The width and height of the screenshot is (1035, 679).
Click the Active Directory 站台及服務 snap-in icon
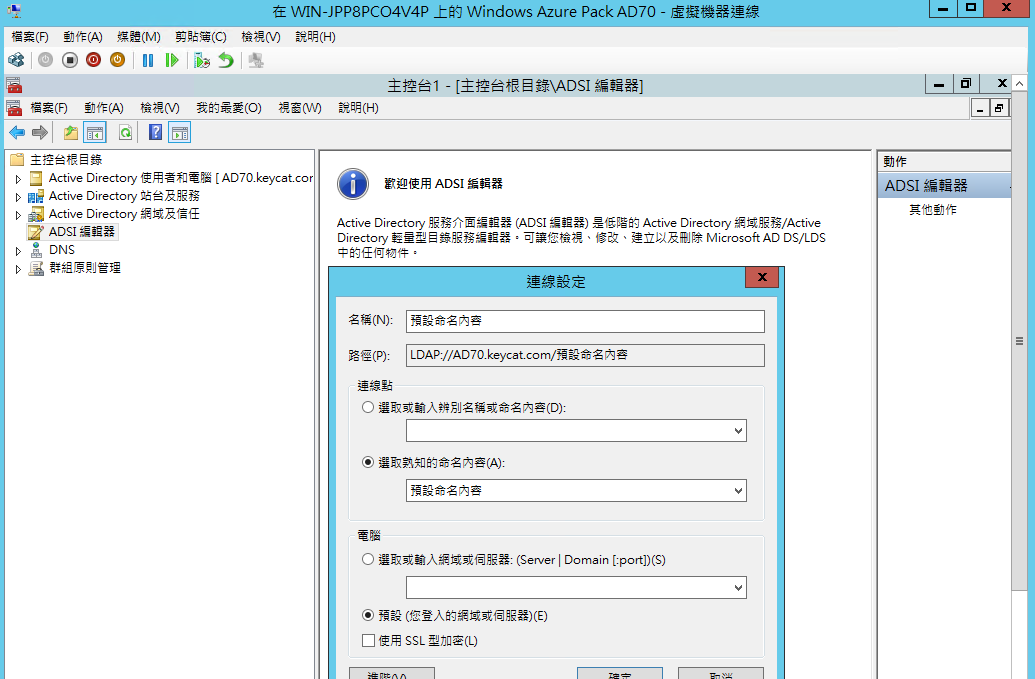click(36, 196)
